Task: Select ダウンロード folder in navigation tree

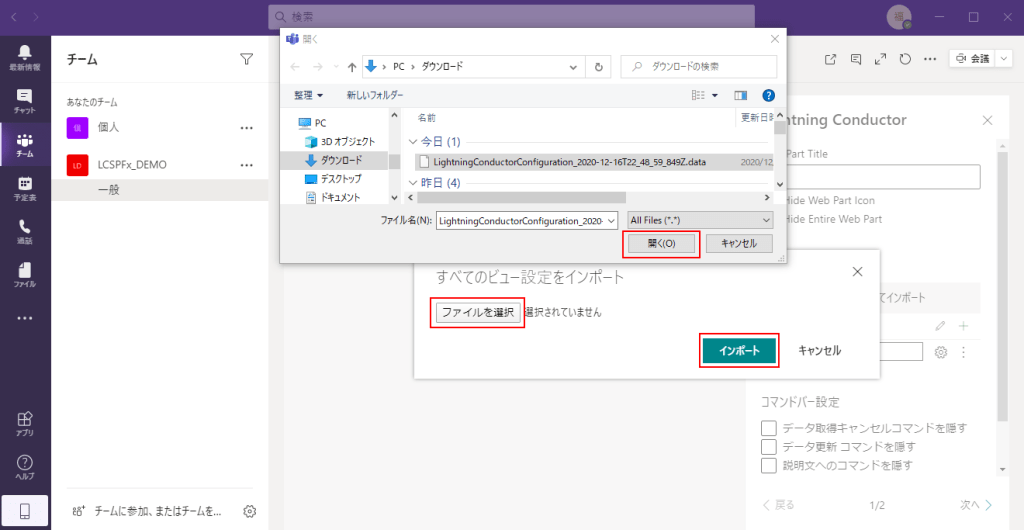Action: [342, 160]
